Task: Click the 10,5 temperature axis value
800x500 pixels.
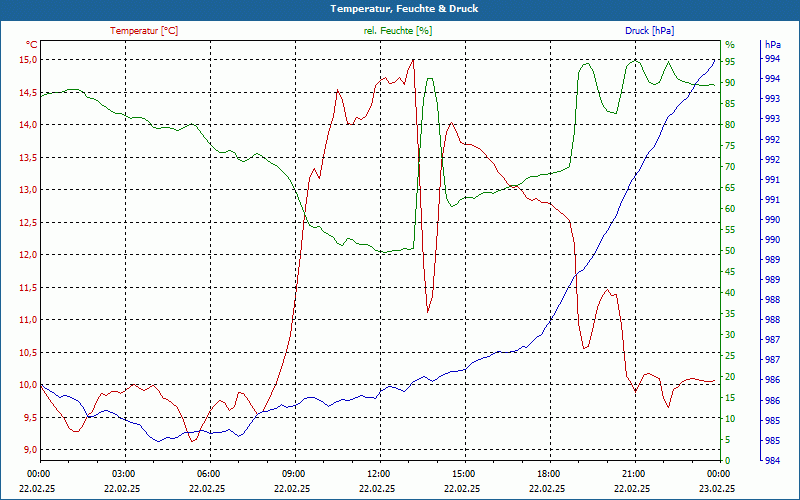Action: click(x=29, y=353)
